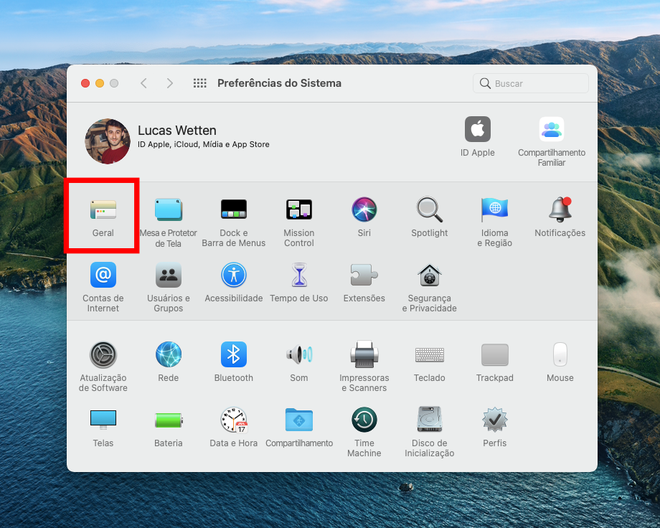Open Bateria battery preferences
Viewport: 660px width, 528px height.
tap(168, 420)
